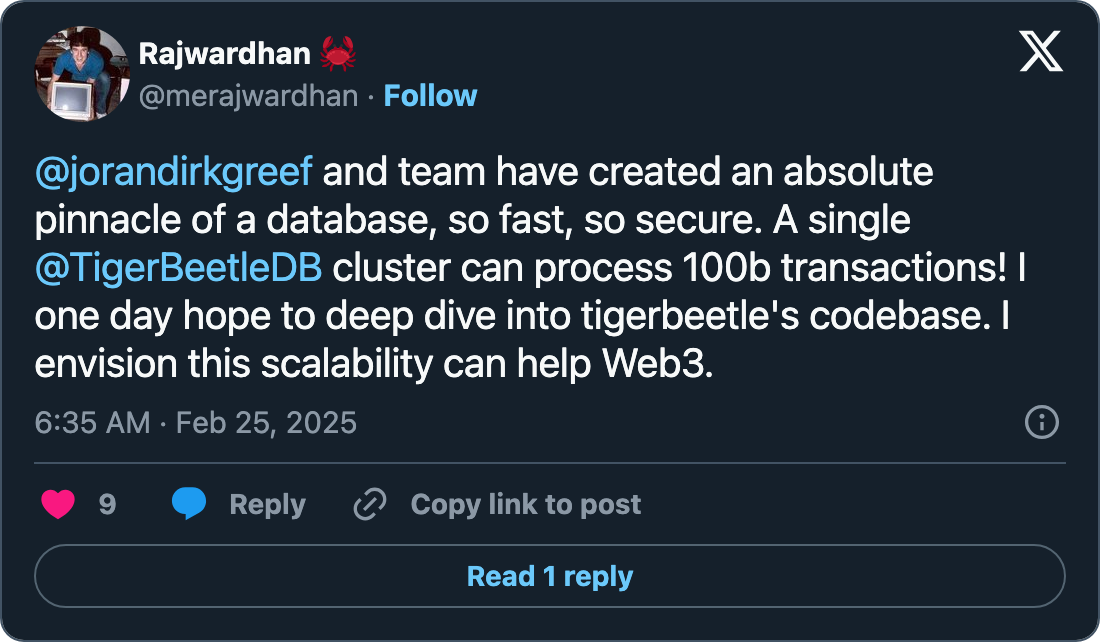
Task: Click Copy link to post text
Action: tap(525, 504)
